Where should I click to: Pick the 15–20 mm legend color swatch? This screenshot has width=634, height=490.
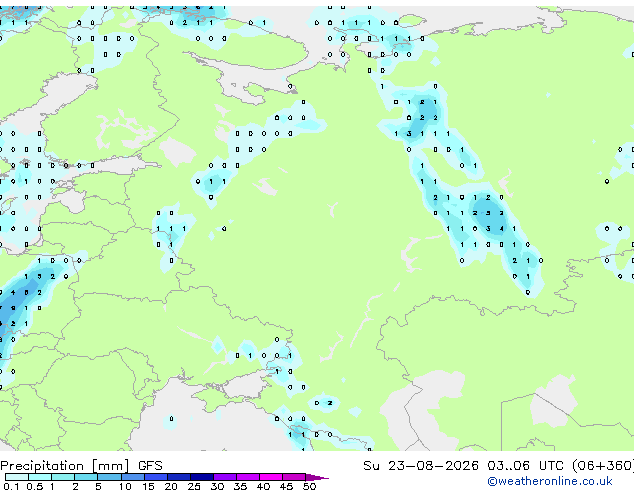[x=156, y=477]
